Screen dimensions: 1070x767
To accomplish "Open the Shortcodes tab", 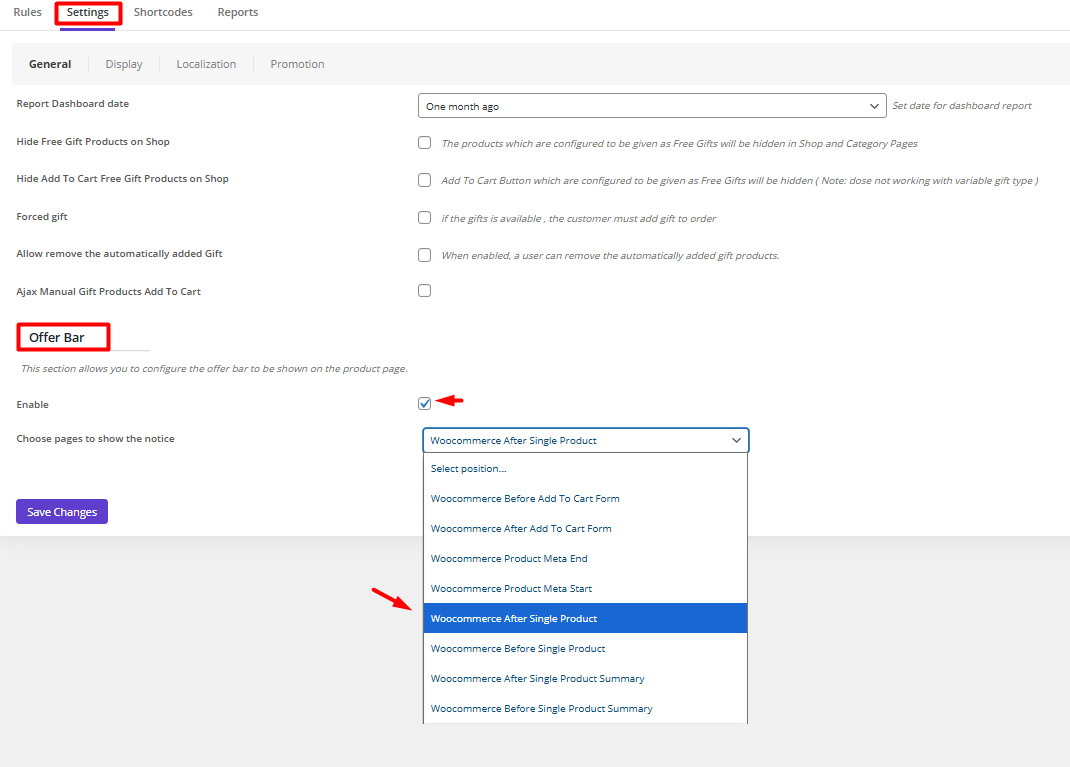I will click(x=163, y=12).
